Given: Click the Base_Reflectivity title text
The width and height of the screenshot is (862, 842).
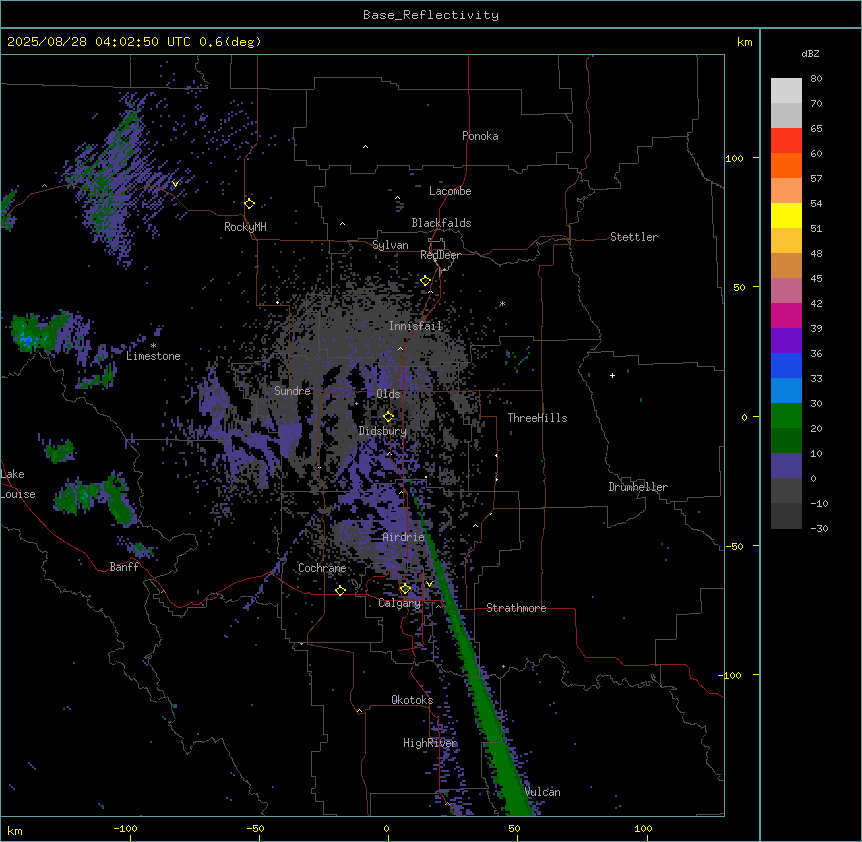Looking at the screenshot, I should tap(431, 15).
